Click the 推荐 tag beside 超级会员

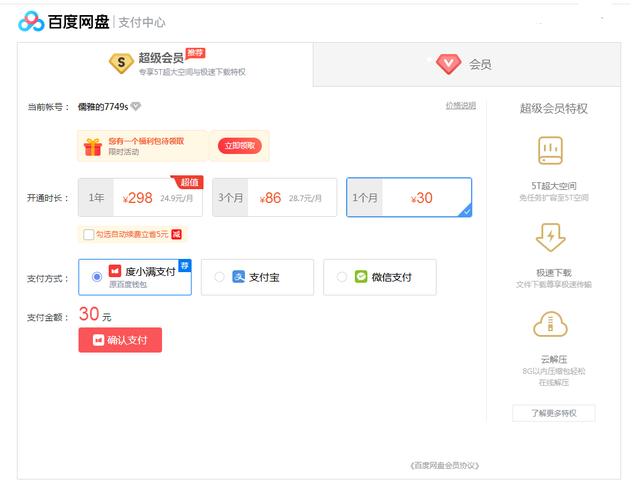195,53
